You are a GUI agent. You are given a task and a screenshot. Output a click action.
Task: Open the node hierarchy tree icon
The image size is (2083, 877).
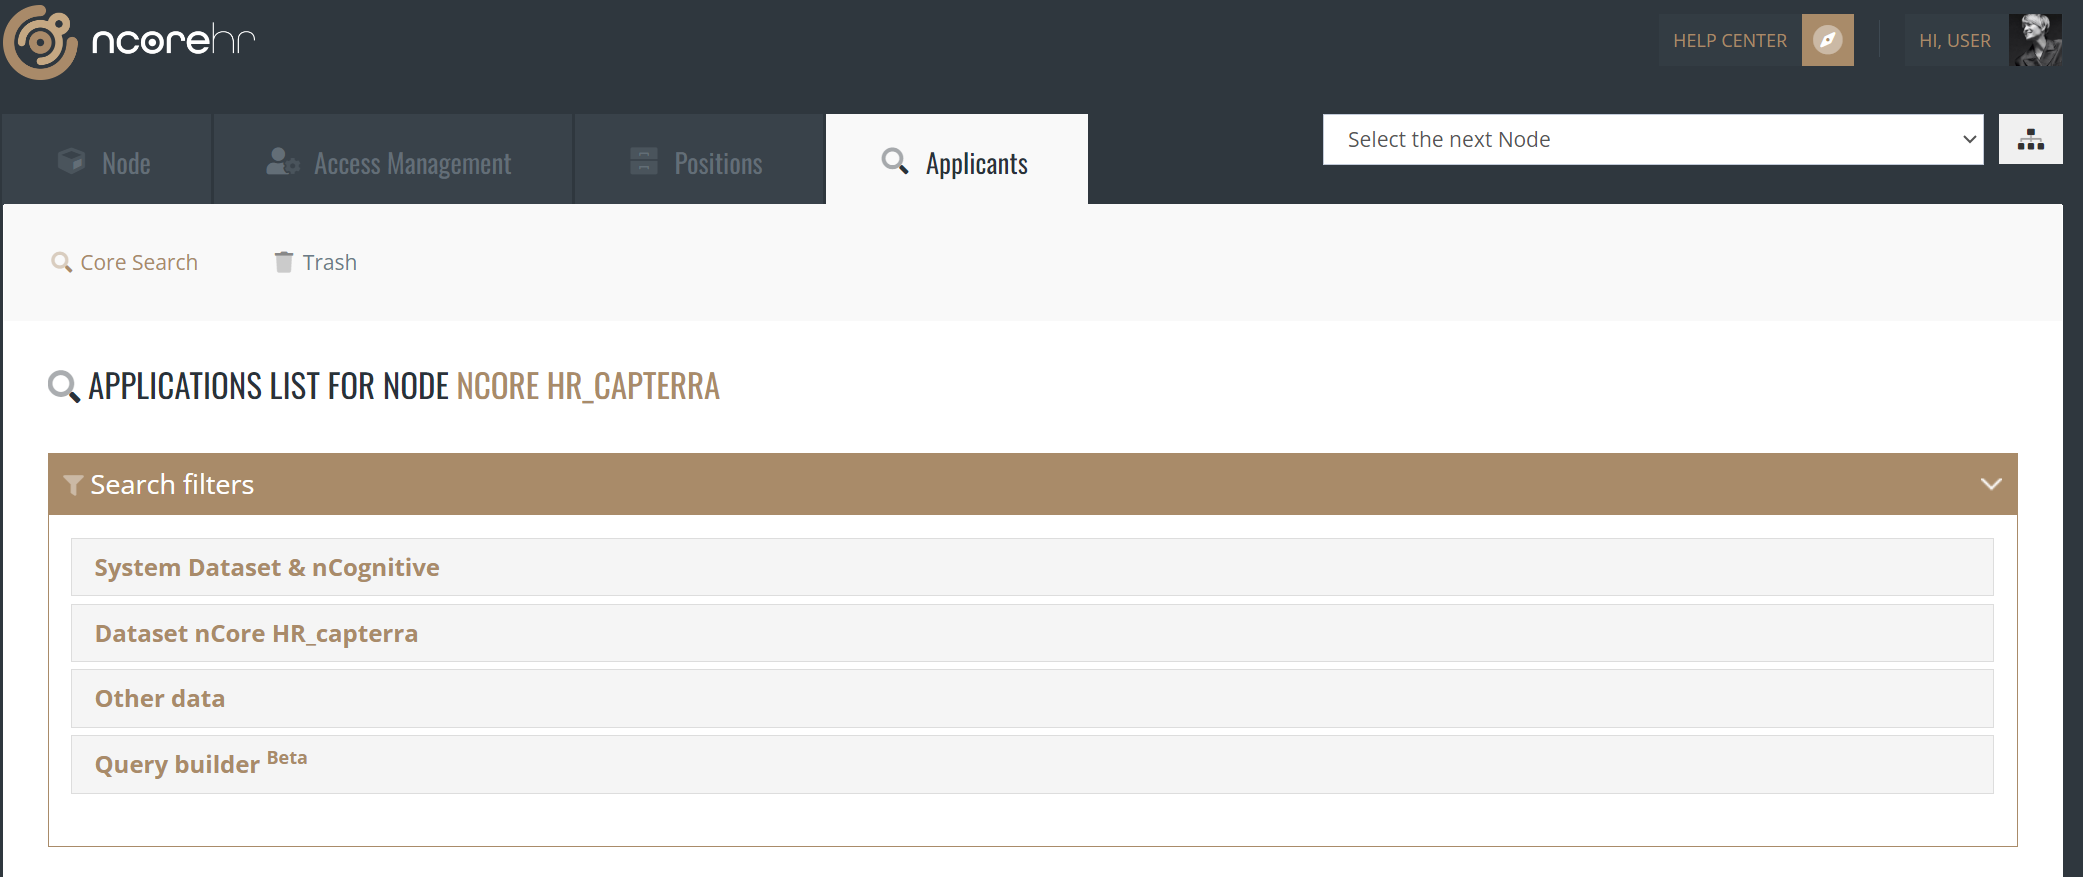coord(2030,139)
